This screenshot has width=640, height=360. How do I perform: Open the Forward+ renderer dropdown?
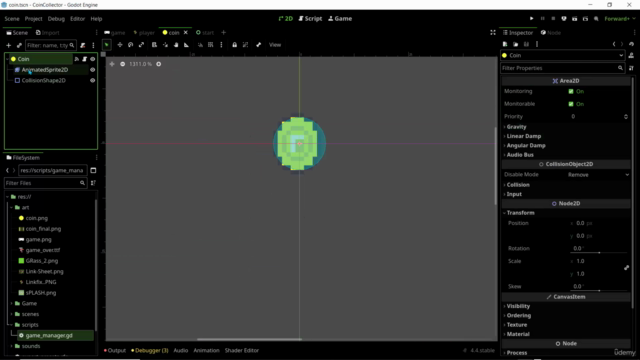(620, 19)
